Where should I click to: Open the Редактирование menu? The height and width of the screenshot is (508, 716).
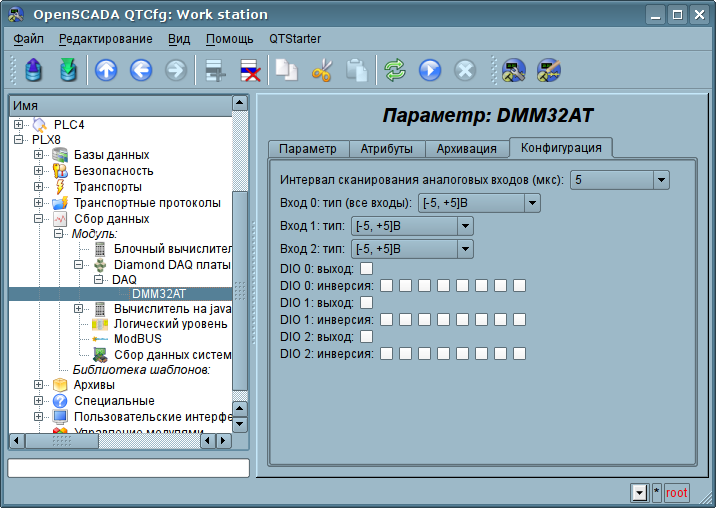(105, 39)
